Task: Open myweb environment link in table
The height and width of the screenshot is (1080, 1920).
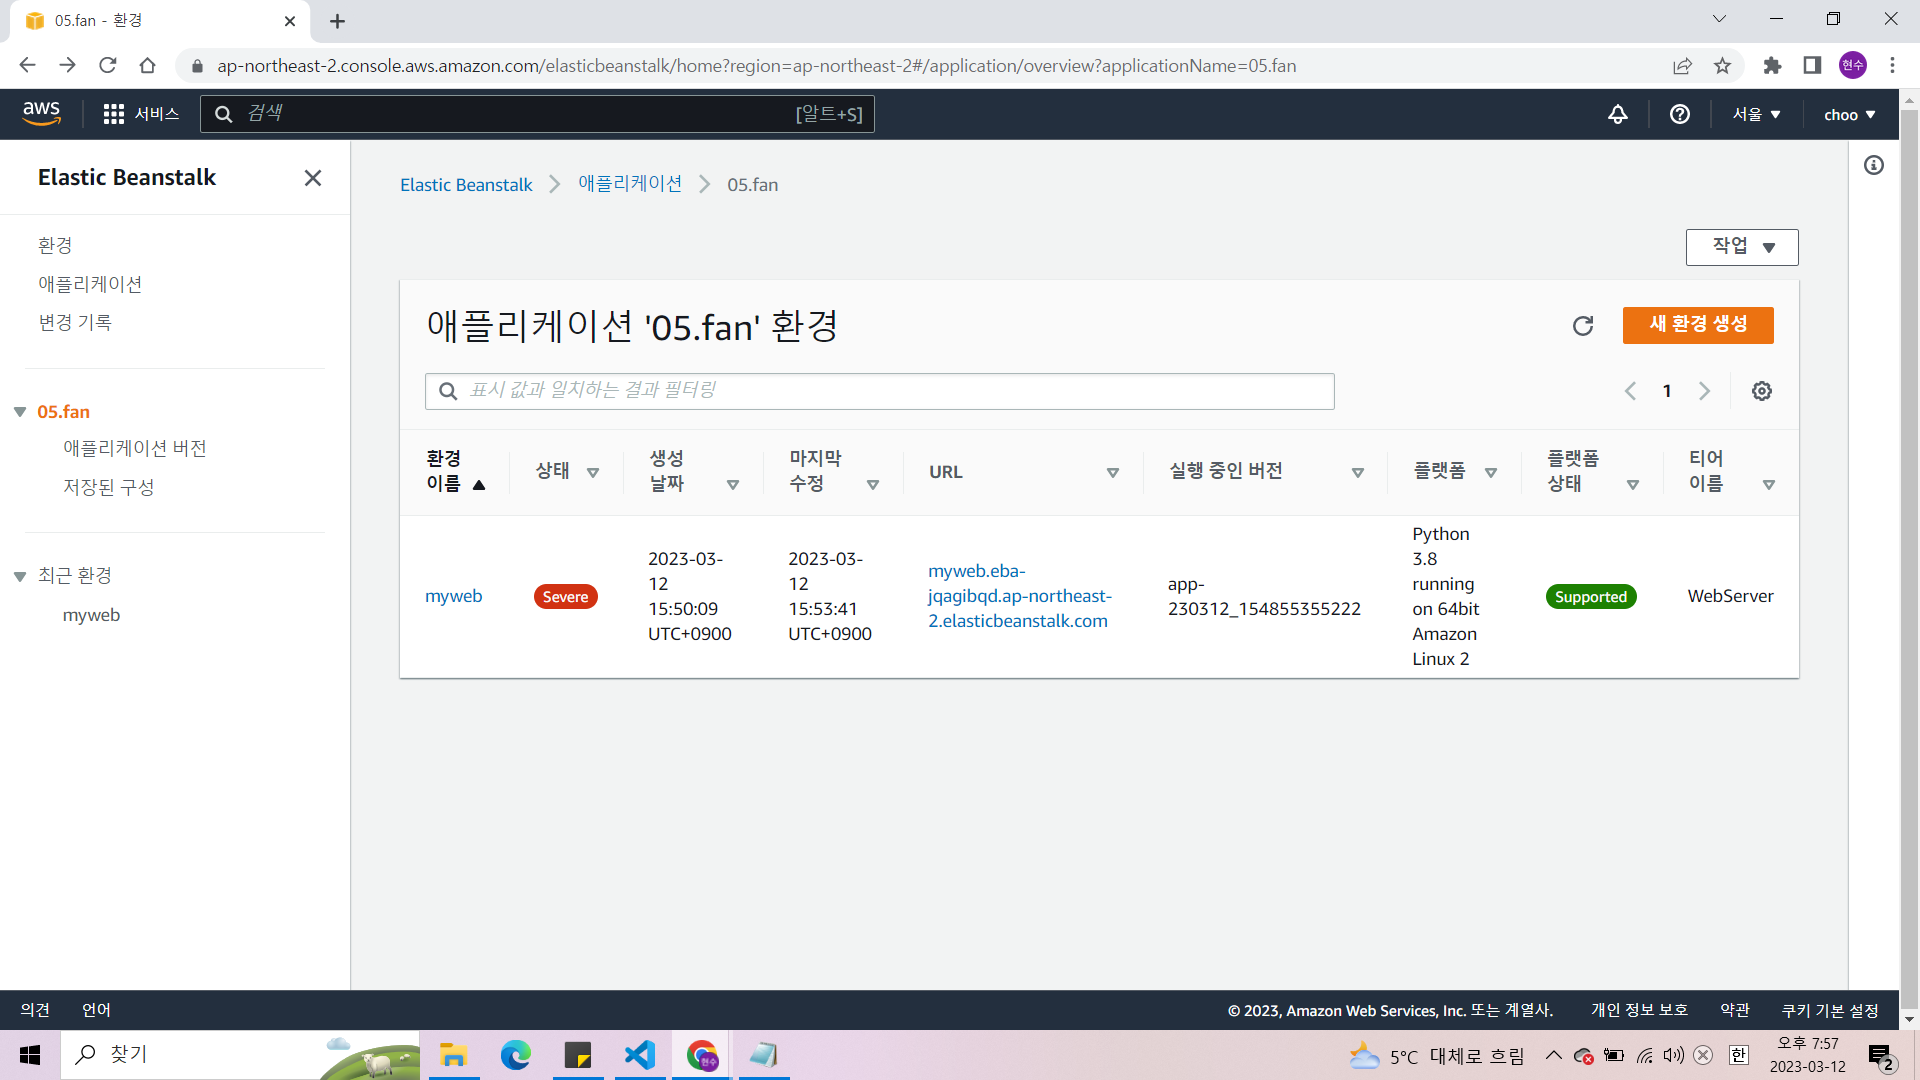Action: [x=453, y=596]
